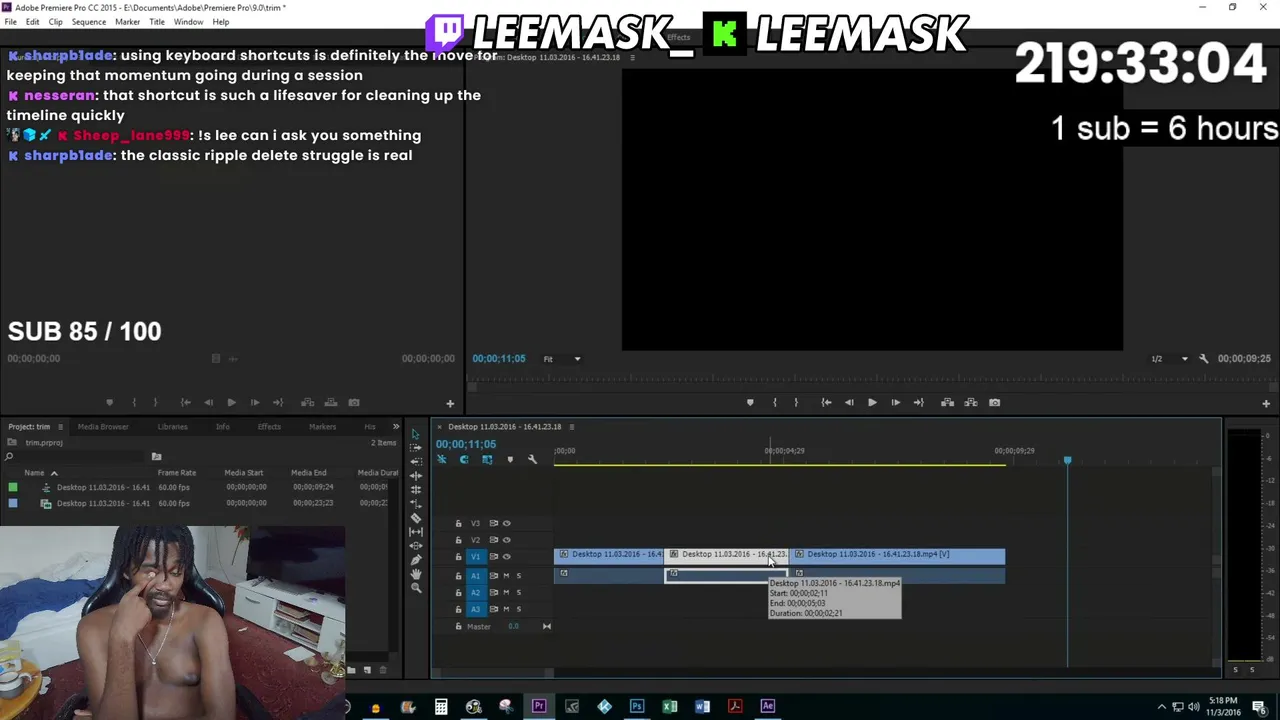Open the Source Monitor button editor plus
Viewport: 1280px width, 720px height.
tap(450, 403)
